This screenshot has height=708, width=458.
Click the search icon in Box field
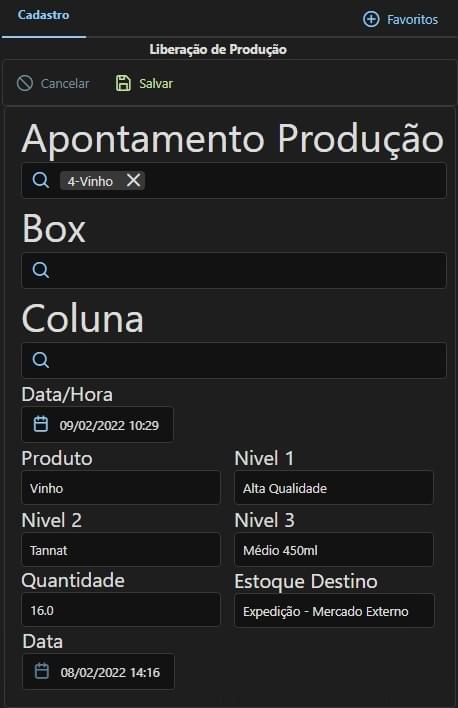pos(41,270)
